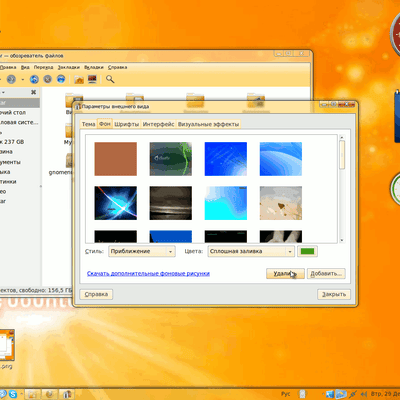This screenshot has width=400, height=400.
Task: Select the entry ending 'тинки' in sidebar
Action: pyautogui.click(x=8, y=182)
